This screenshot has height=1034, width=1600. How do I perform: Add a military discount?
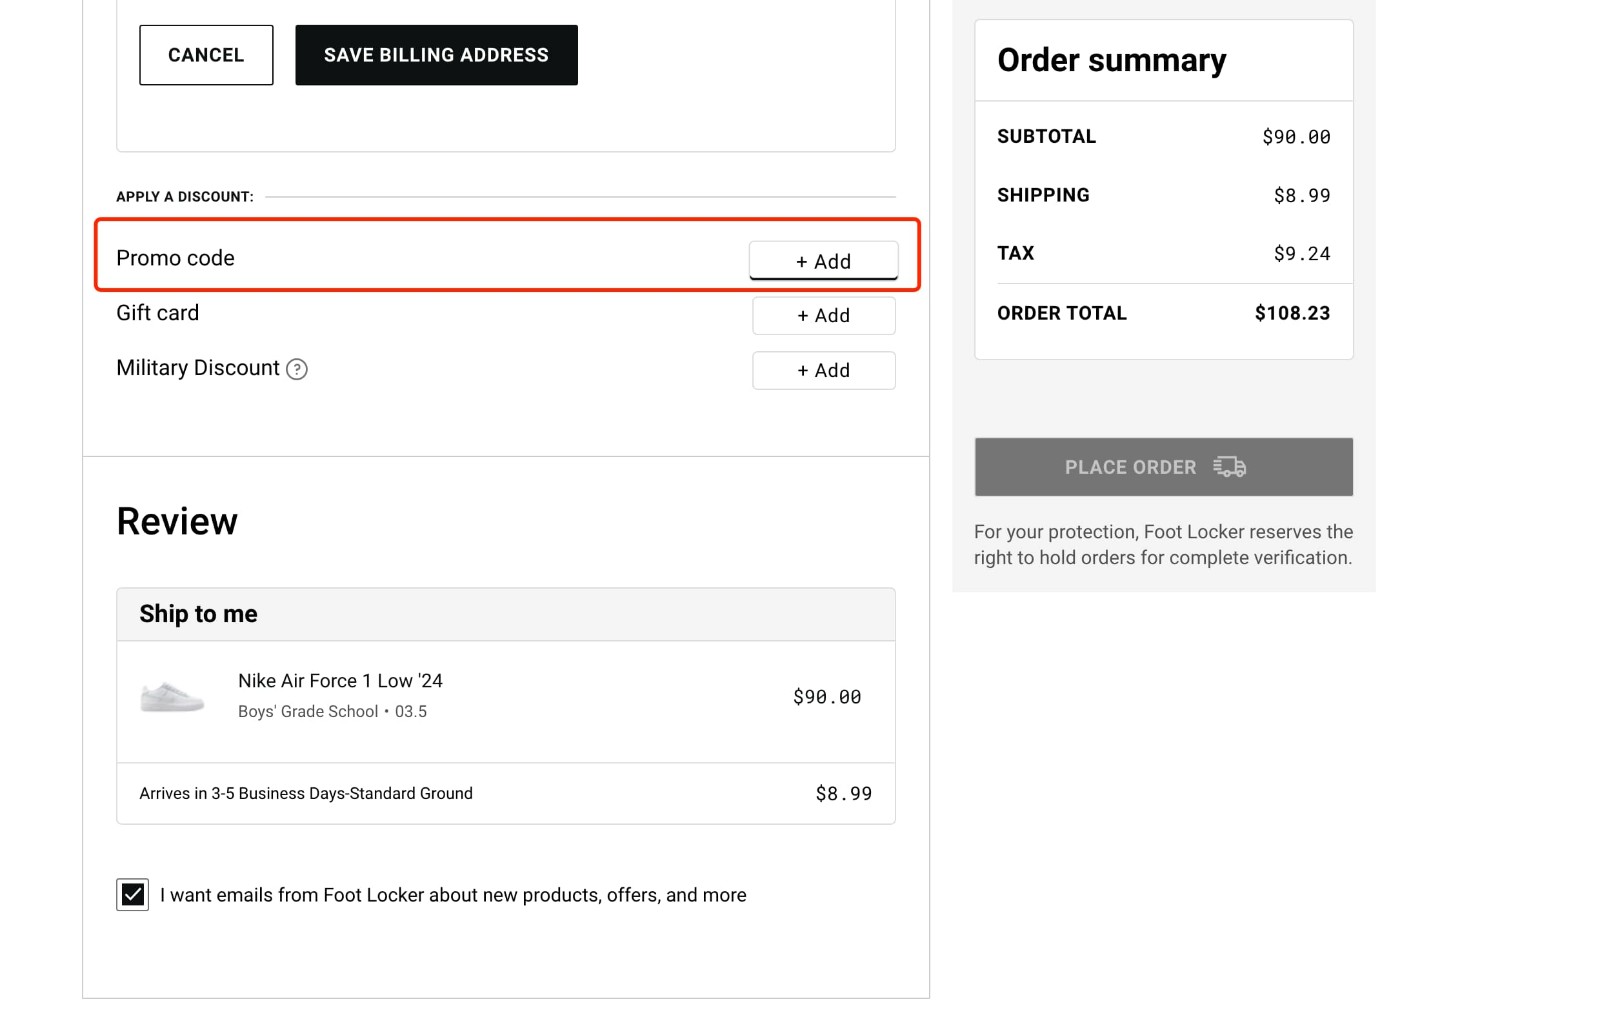(x=823, y=370)
